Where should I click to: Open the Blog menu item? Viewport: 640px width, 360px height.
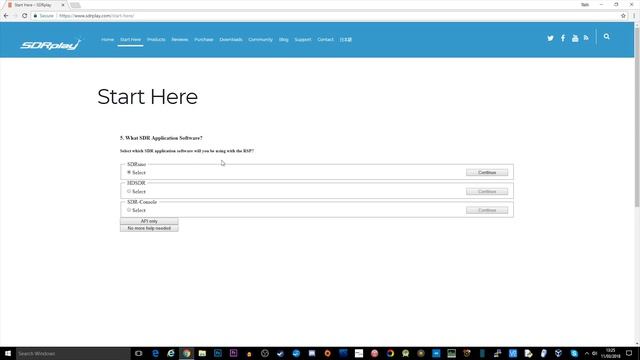(284, 40)
